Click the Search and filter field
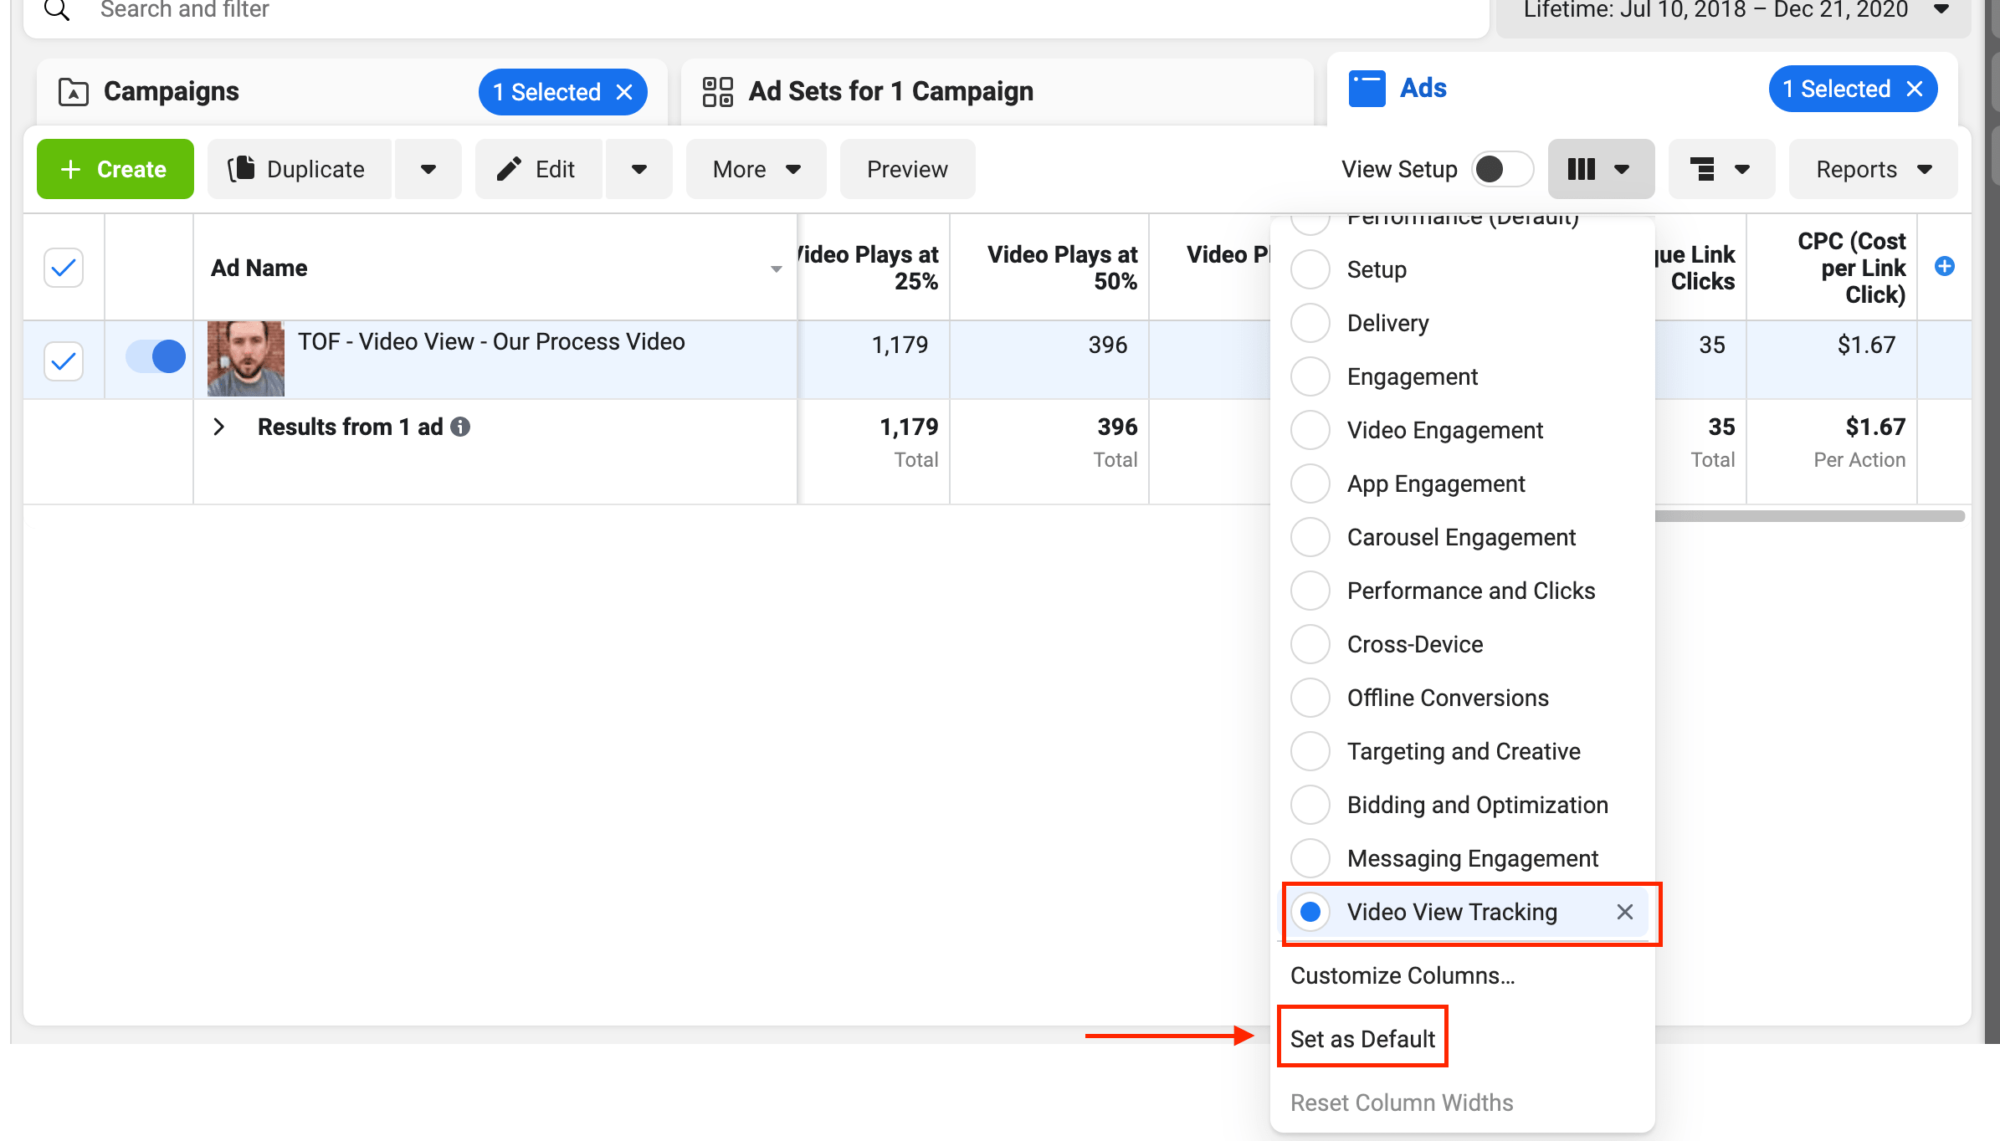Image resolution: width=2000 pixels, height=1141 pixels. point(756,11)
